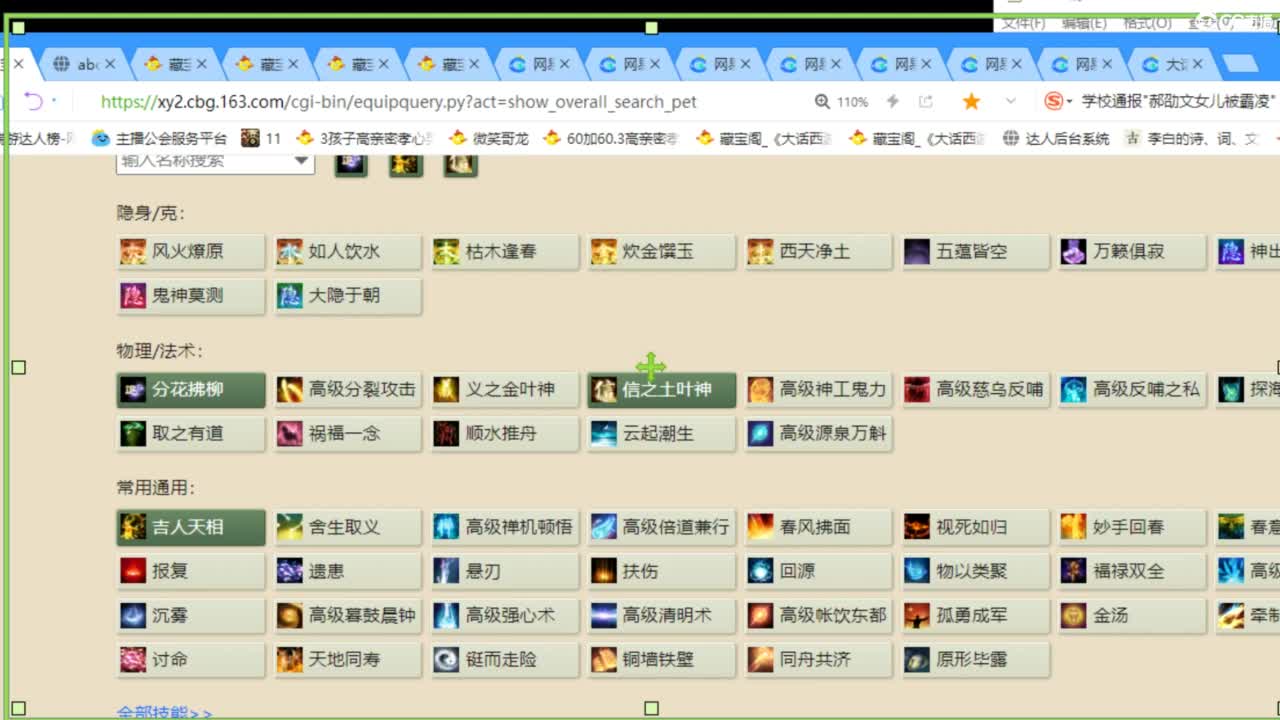Click the 视死如归 skill icon
This screenshot has width=1280, height=720.
coord(917,527)
